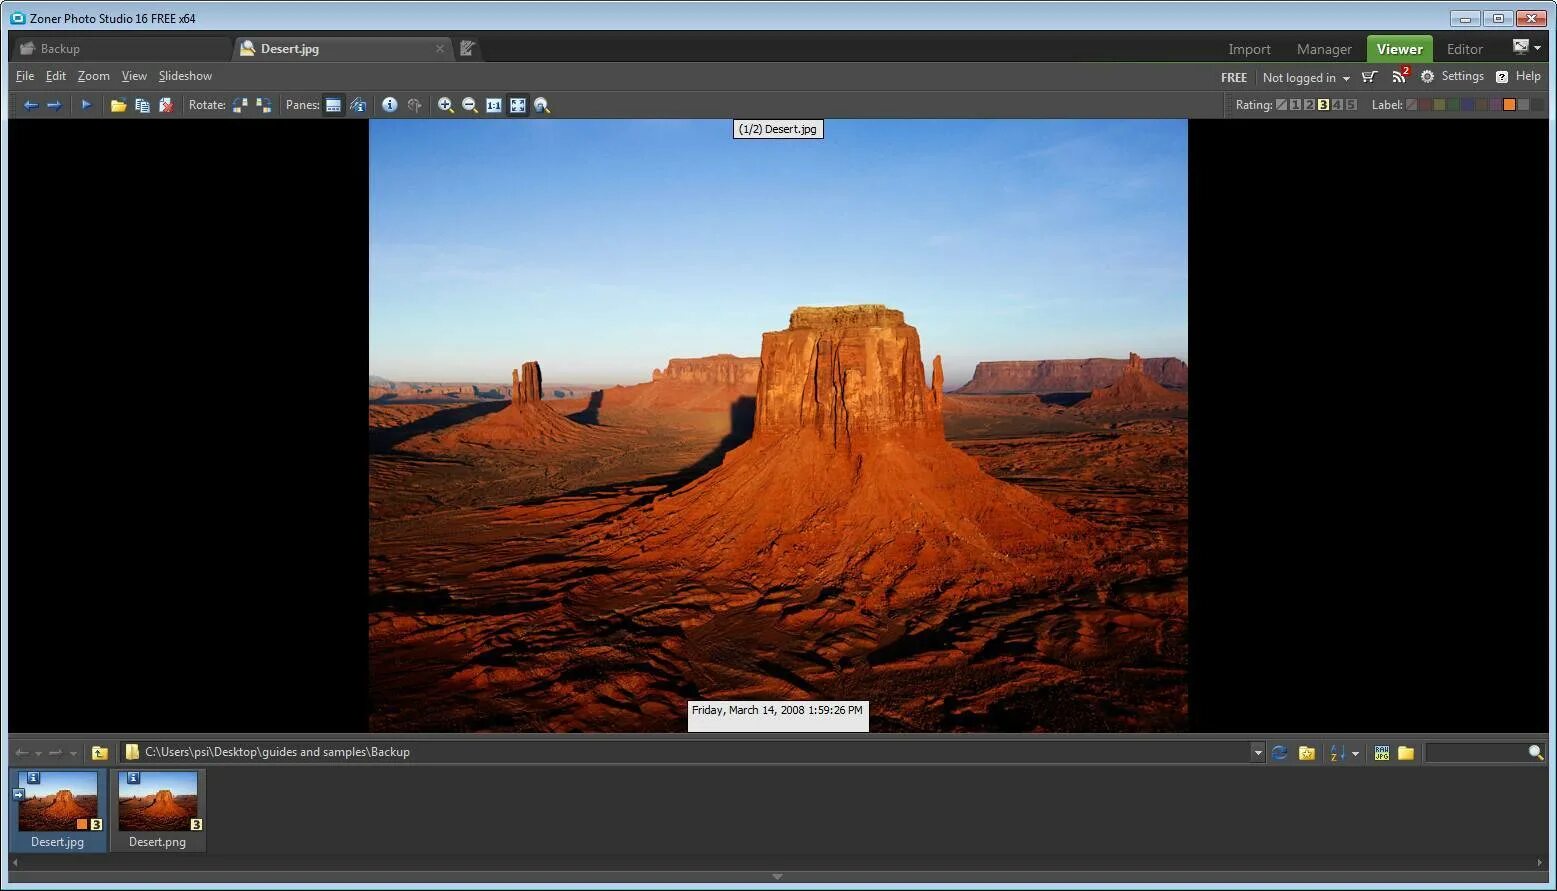Open the Zoom menu

click(x=94, y=76)
